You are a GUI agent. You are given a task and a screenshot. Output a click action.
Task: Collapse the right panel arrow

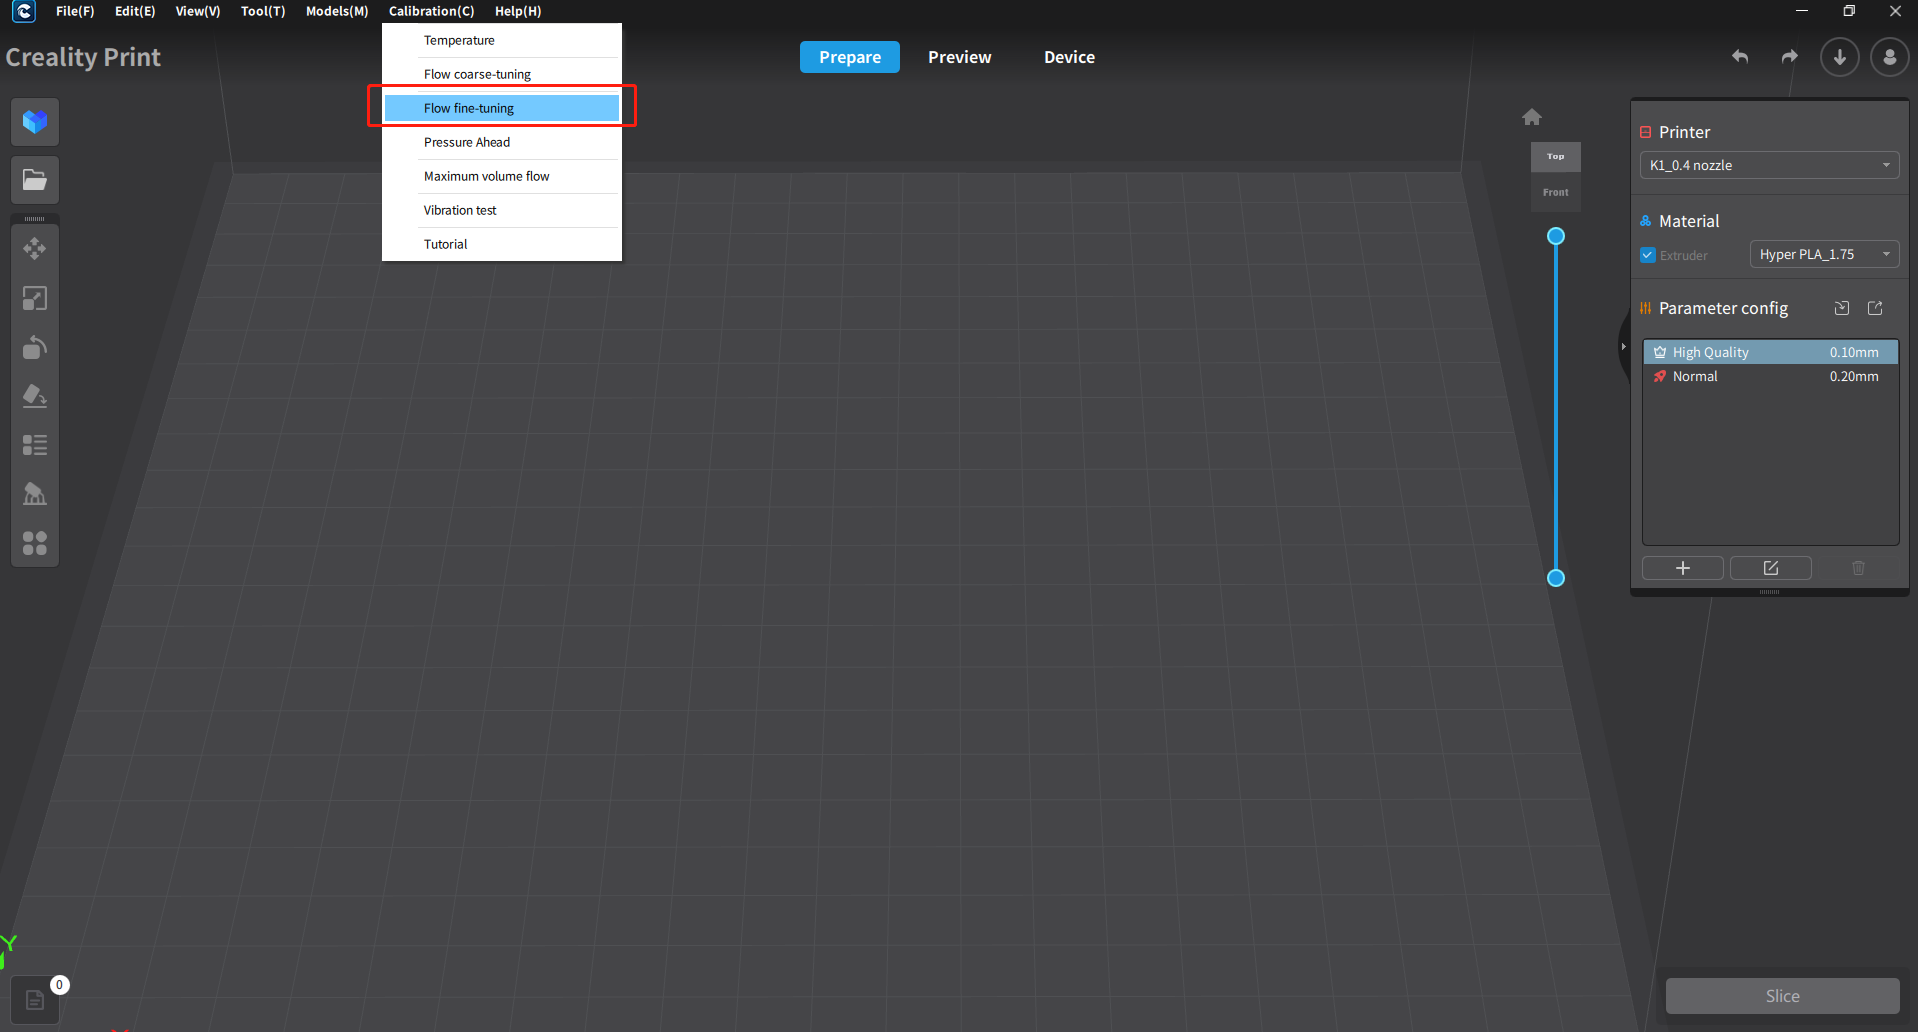tap(1623, 346)
